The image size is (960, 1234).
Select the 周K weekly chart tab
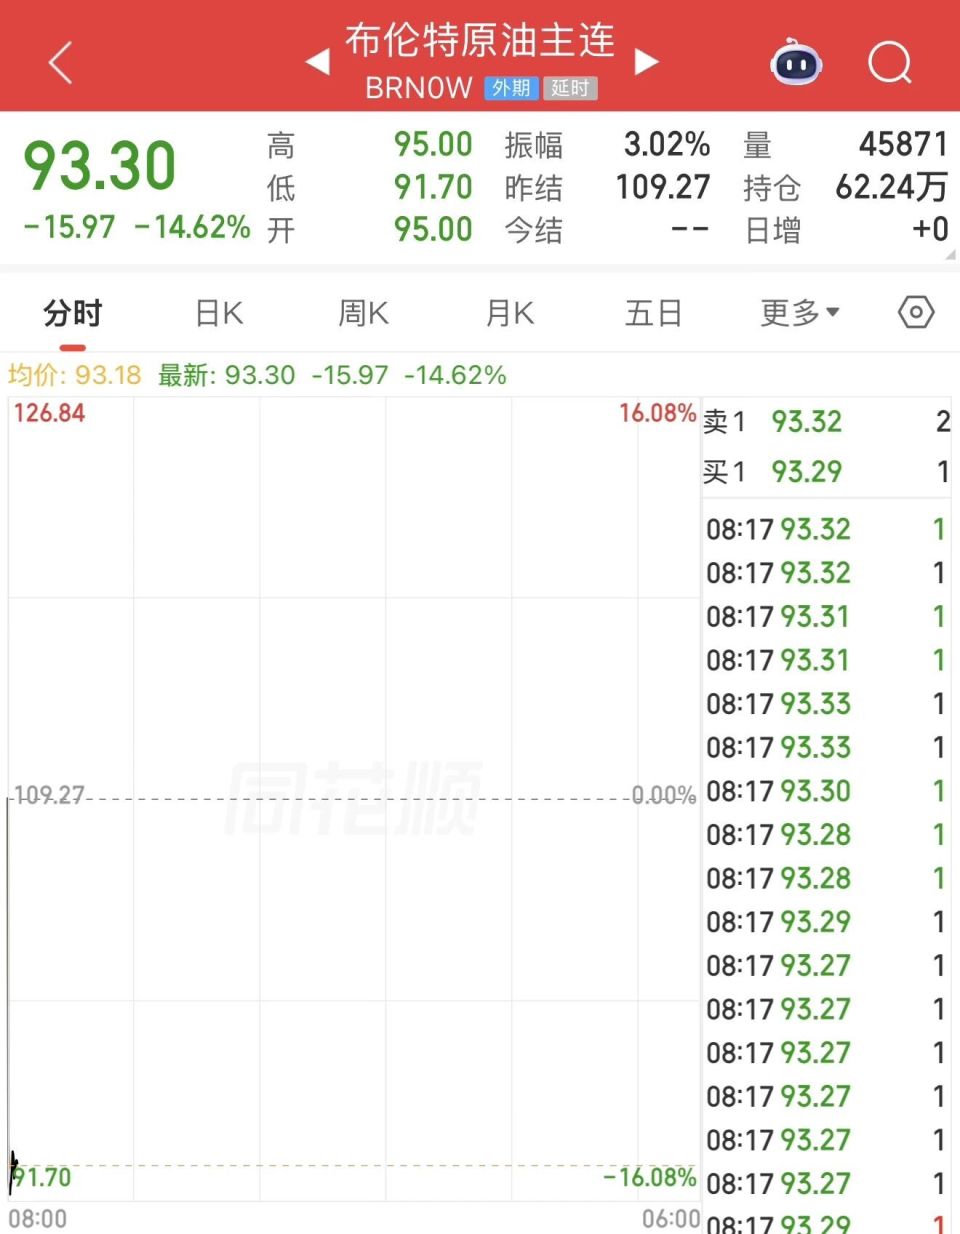(362, 312)
